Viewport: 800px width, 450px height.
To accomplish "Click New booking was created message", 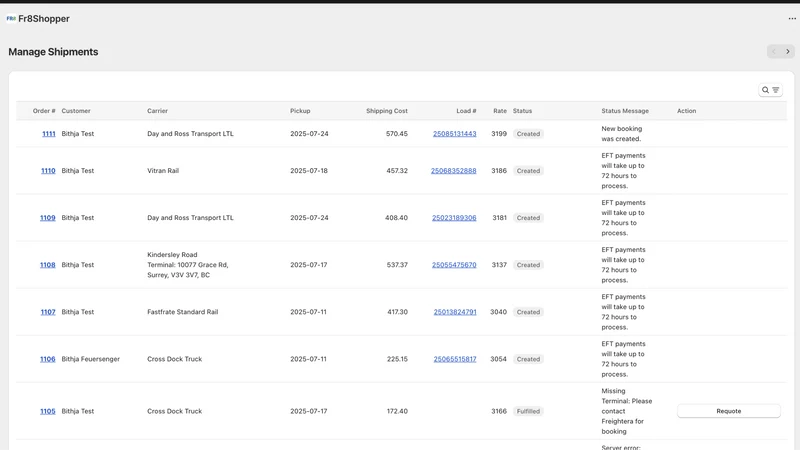I will 622,134.
